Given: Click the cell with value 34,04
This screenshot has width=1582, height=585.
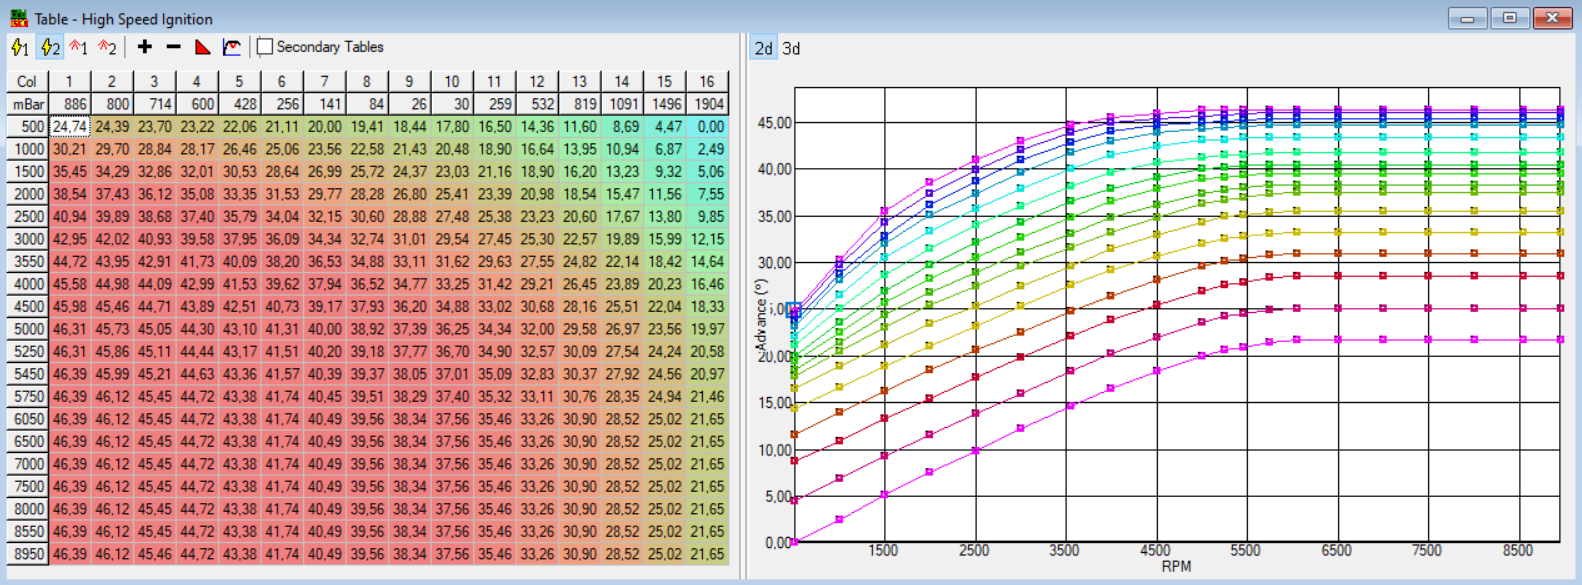Looking at the screenshot, I should [281, 217].
